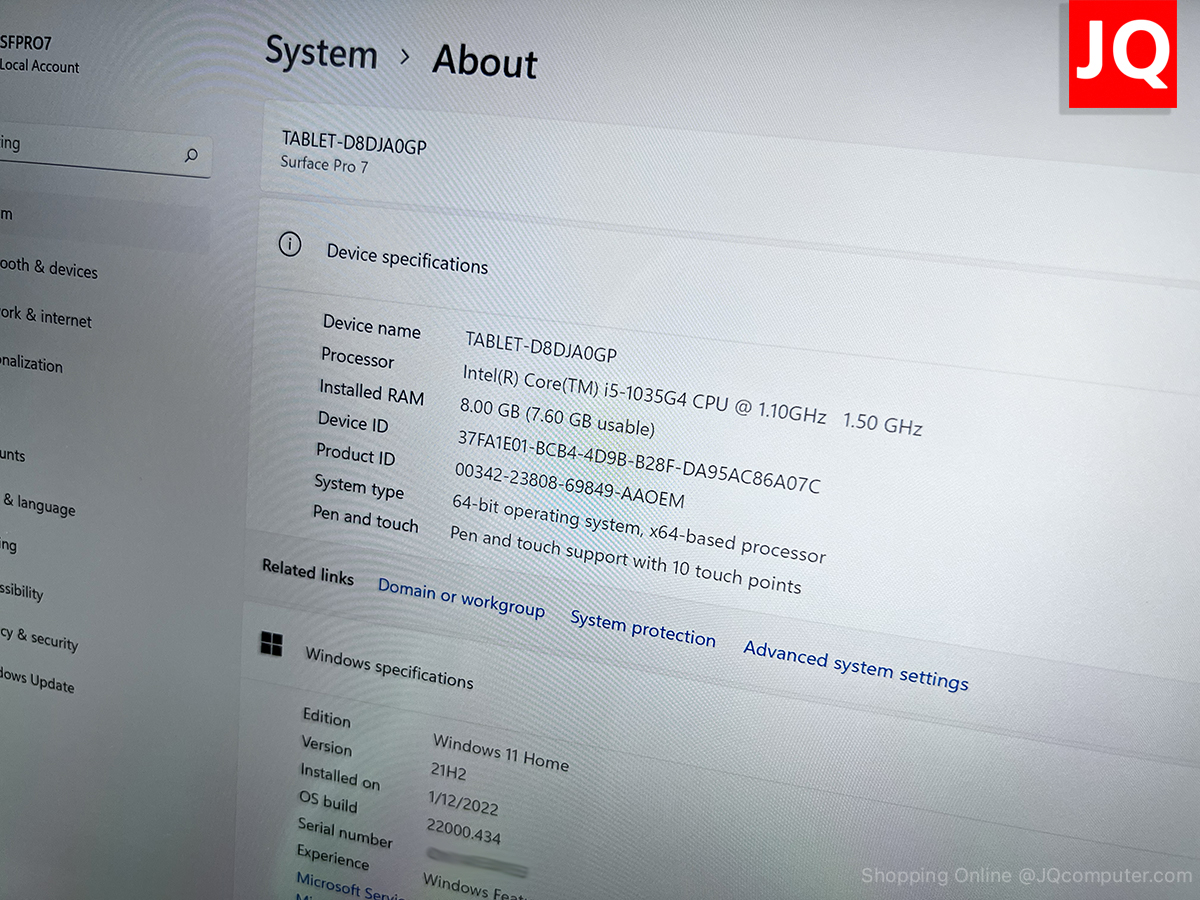Click the Device ID label
This screenshot has width=1200, height=900.
[353, 422]
